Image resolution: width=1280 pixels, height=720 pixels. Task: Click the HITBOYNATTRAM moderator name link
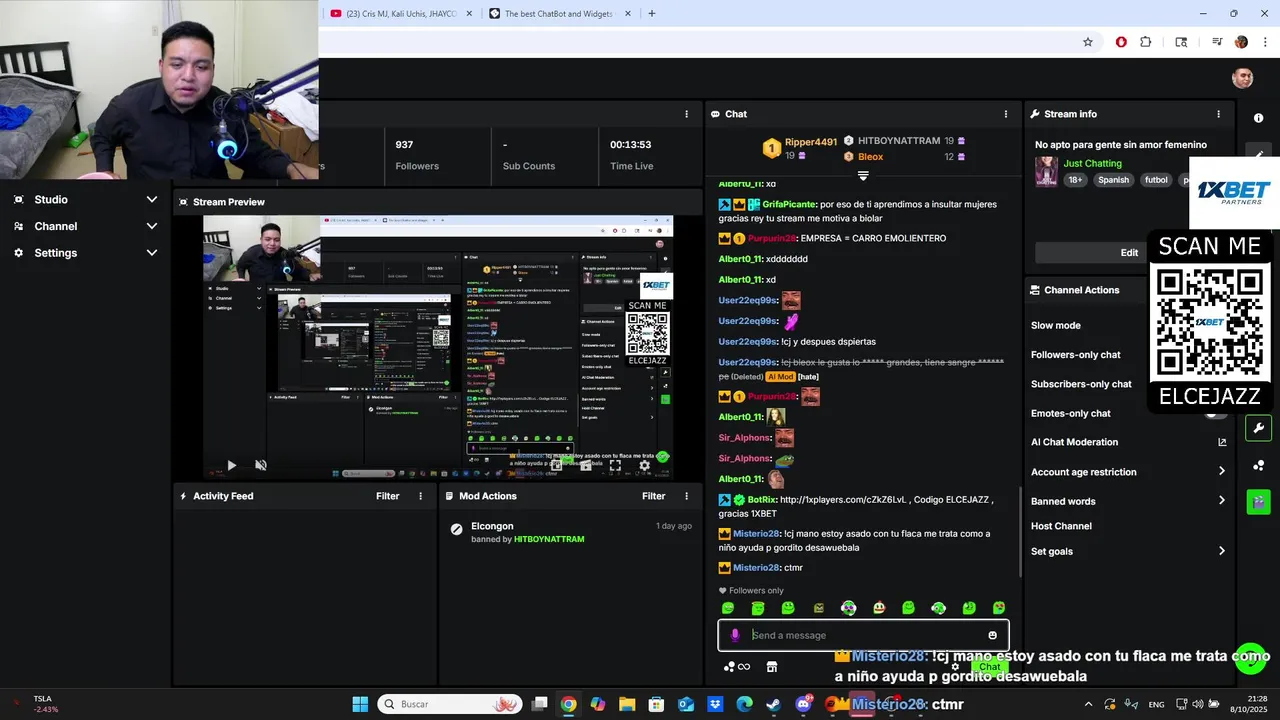pos(549,539)
